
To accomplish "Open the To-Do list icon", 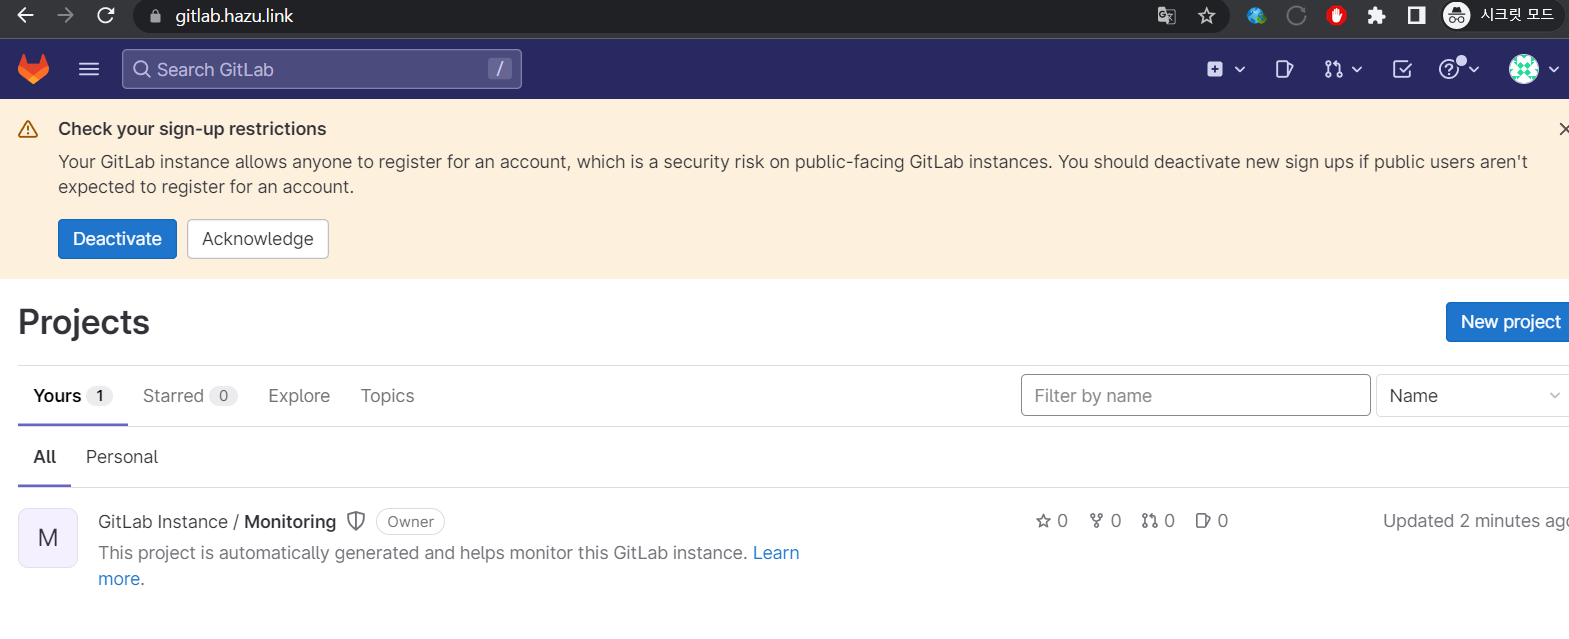I will pos(1402,69).
